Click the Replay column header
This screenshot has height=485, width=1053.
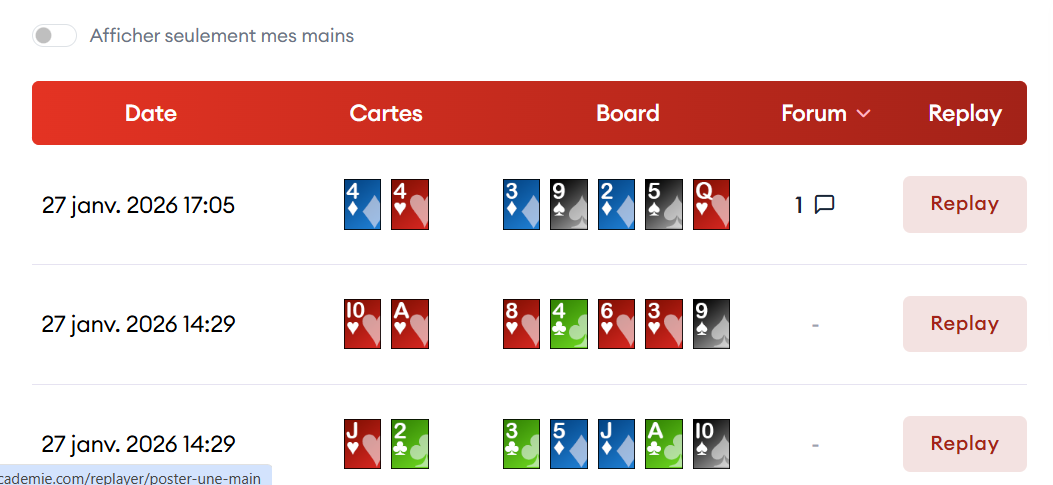pos(964,113)
